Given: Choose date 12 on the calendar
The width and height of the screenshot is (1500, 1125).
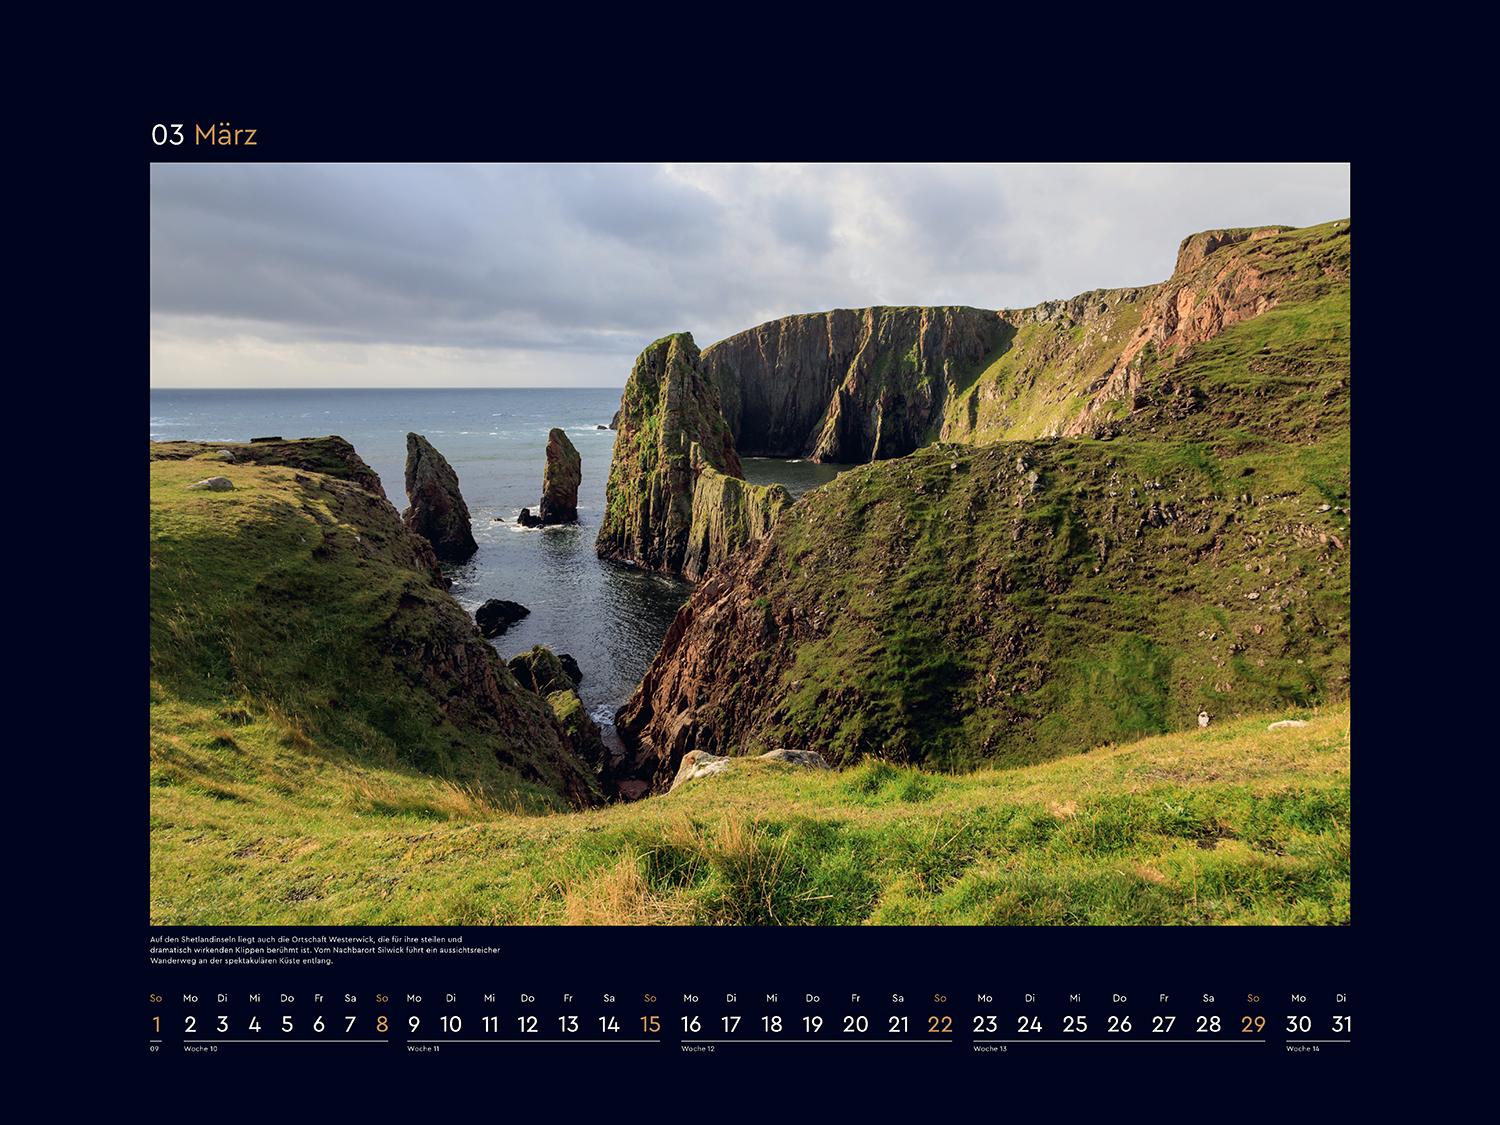Looking at the screenshot, I should [x=527, y=1024].
